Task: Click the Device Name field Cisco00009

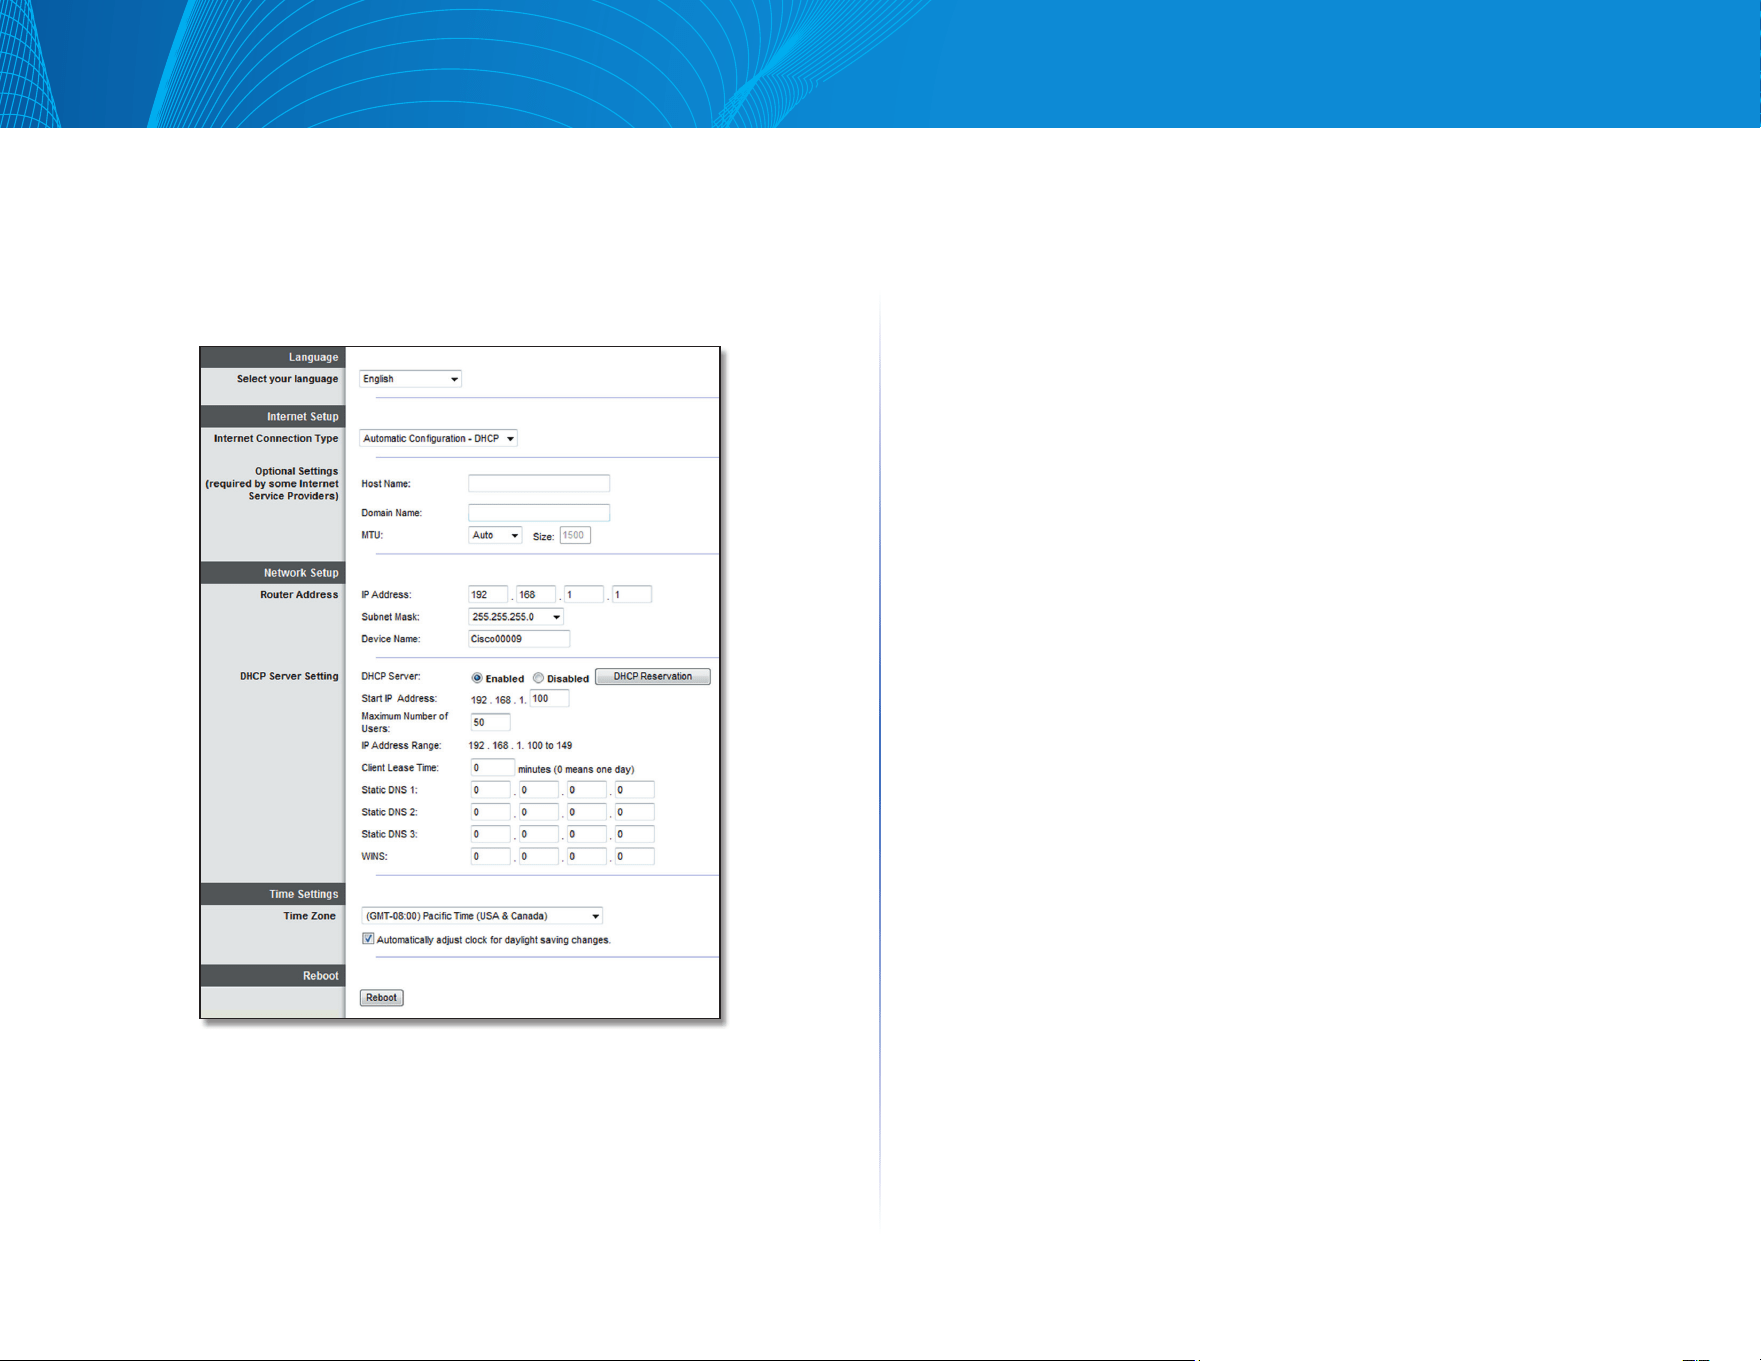Action: [x=519, y=639]
